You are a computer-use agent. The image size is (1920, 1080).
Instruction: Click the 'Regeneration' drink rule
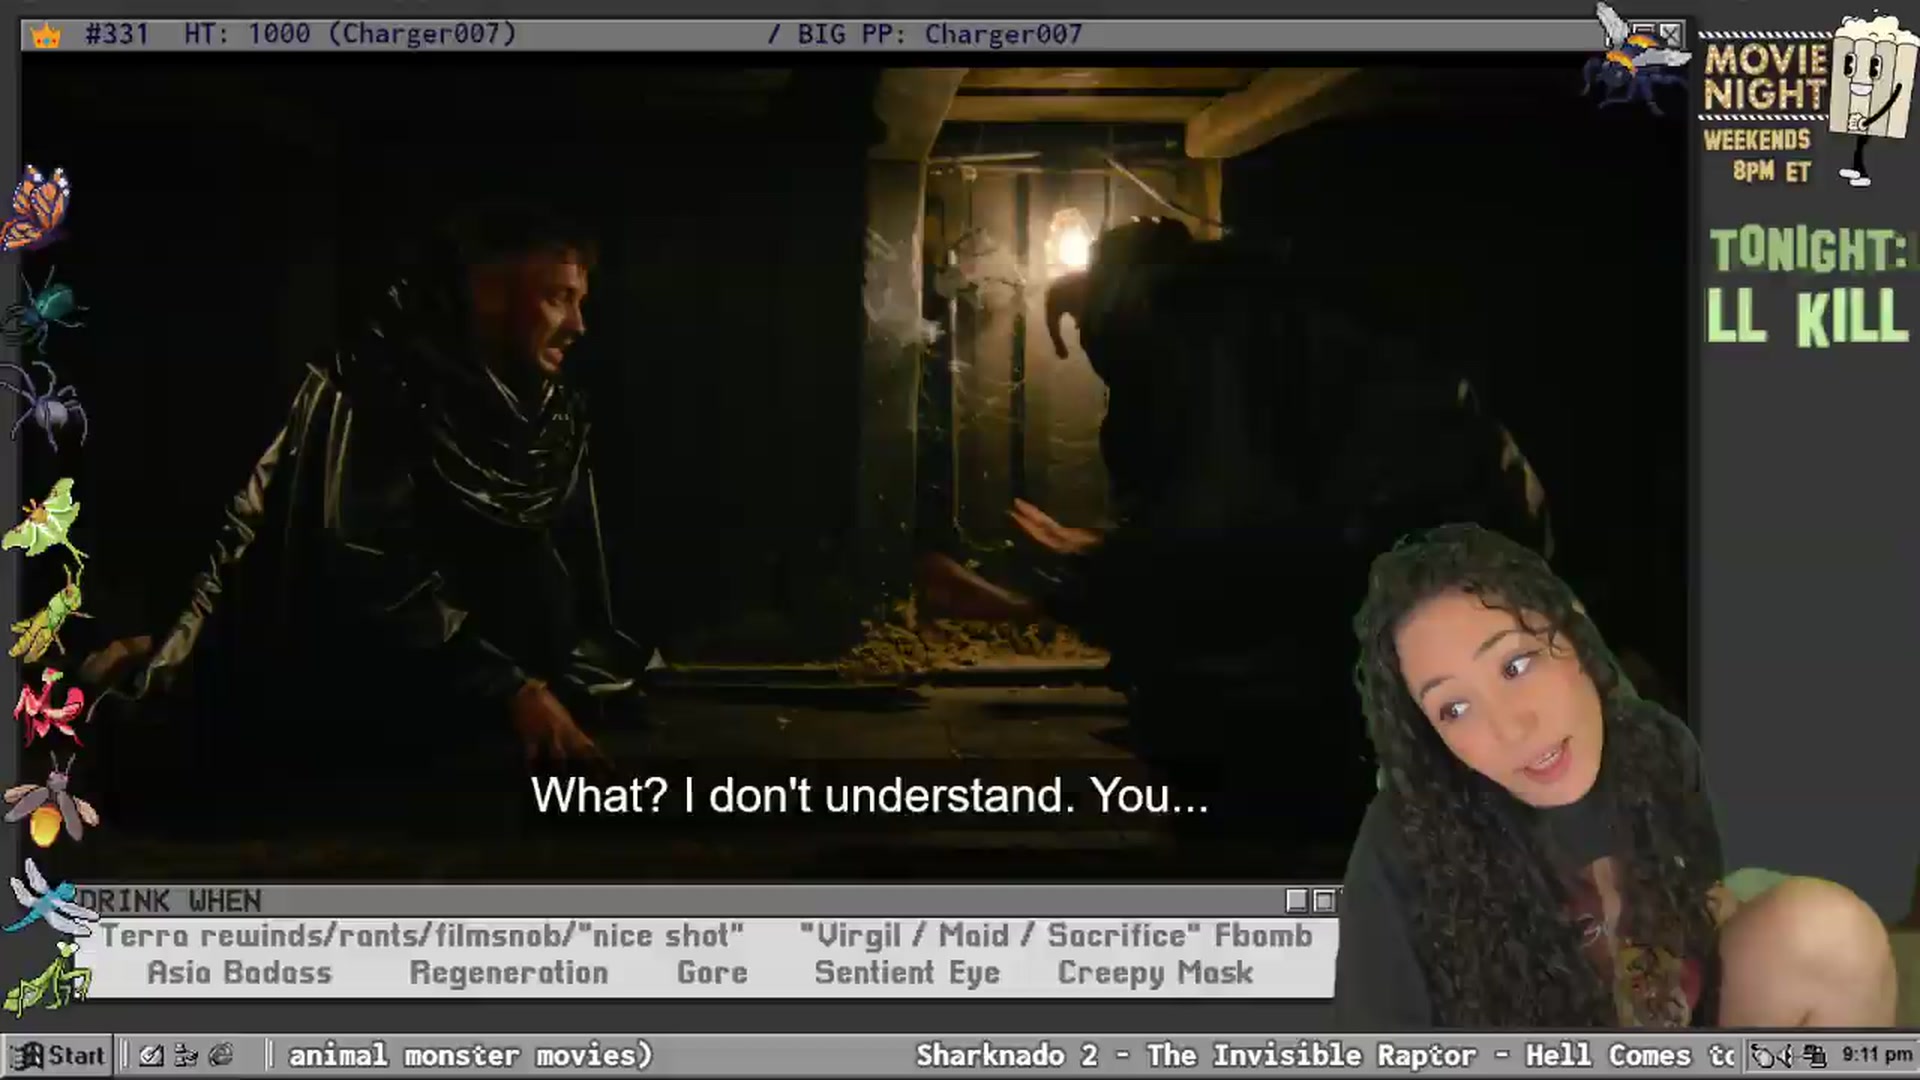(x=509, y=973)
